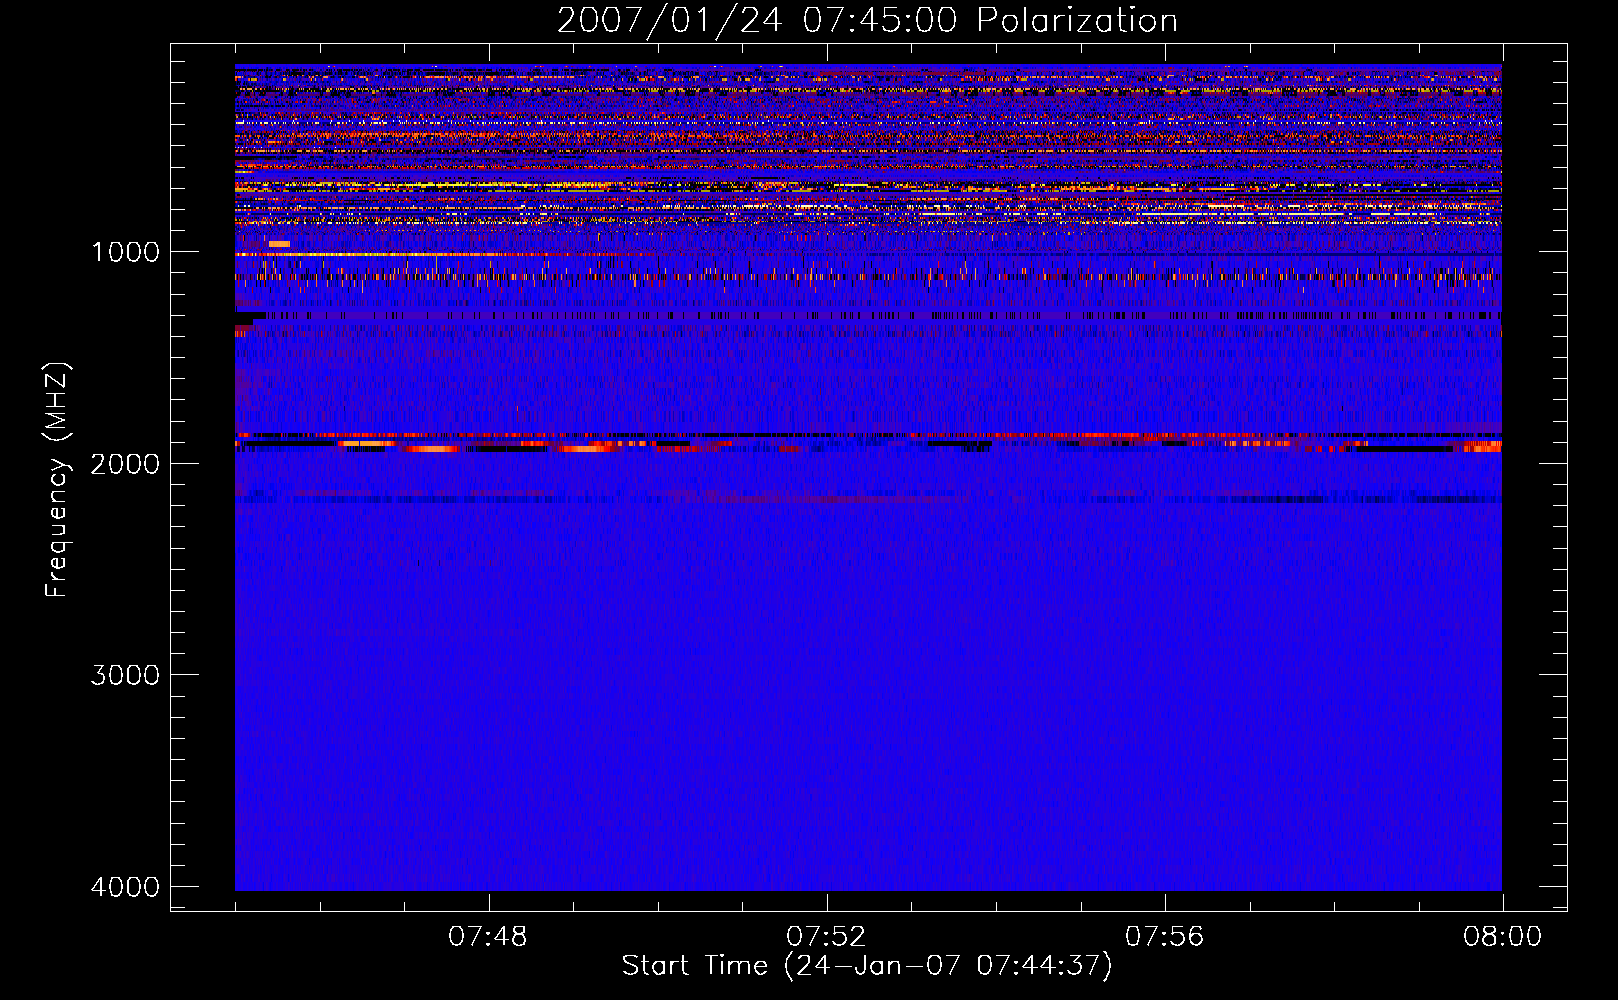1618x1000 pixels.
Task: Click the 4000 frequency tick label
Action: (126, 887)
